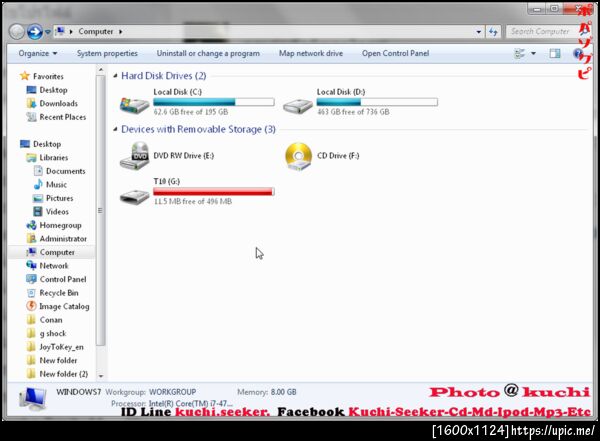This screenshot has width=600, height=441.
Task: Click navigation pane scroll up arrow
Action: point(101,70)
